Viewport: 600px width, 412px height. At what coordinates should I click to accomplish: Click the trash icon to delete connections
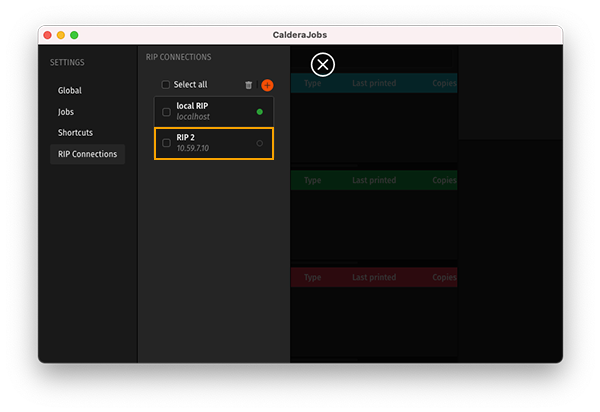249,86
